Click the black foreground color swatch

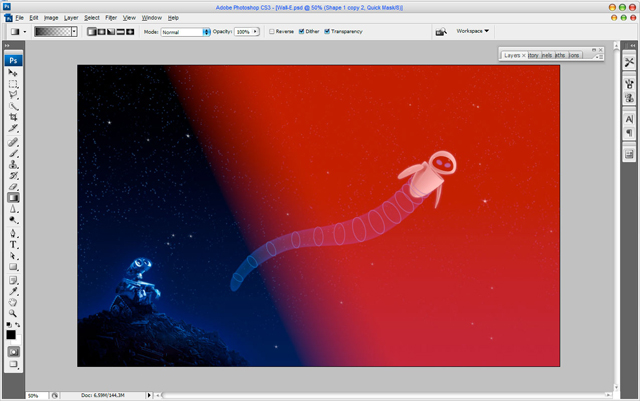coord(11,335)
